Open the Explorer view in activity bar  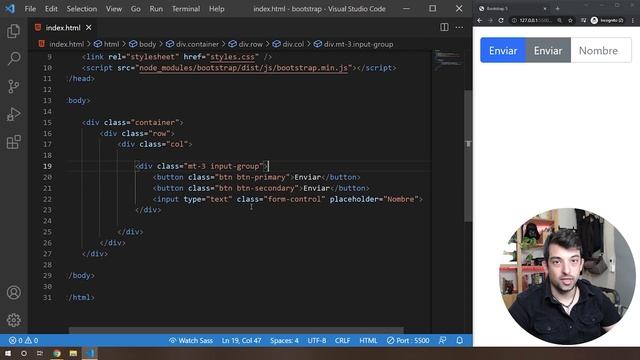tap(13, 31)
